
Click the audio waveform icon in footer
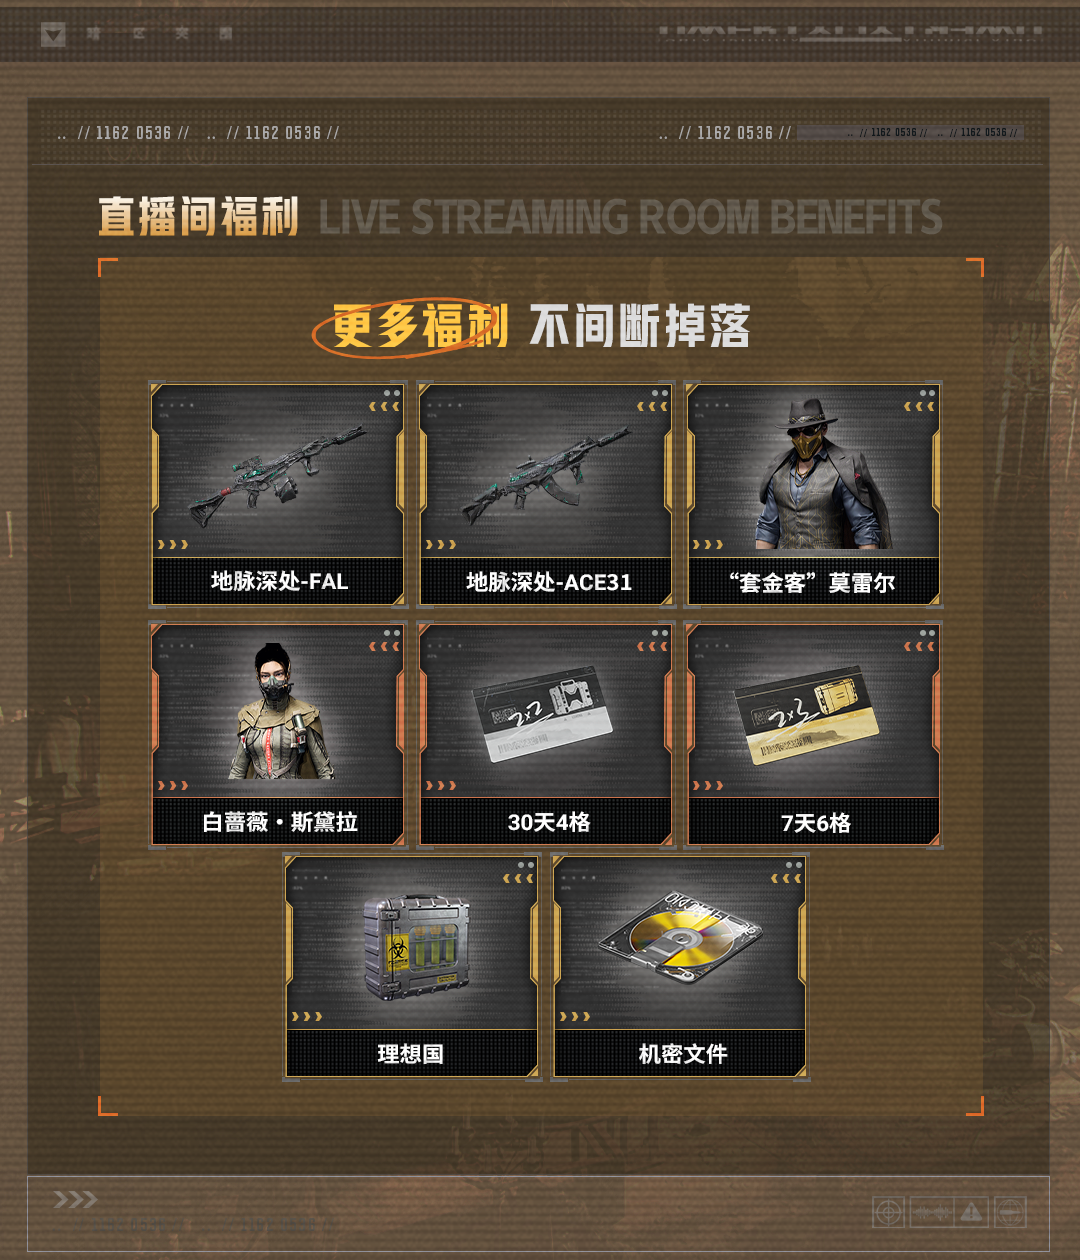(931, 1212)
